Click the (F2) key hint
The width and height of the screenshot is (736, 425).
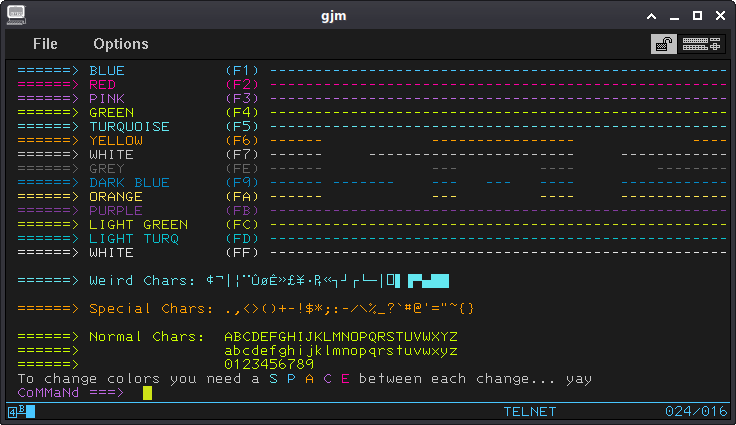(242, 85)
